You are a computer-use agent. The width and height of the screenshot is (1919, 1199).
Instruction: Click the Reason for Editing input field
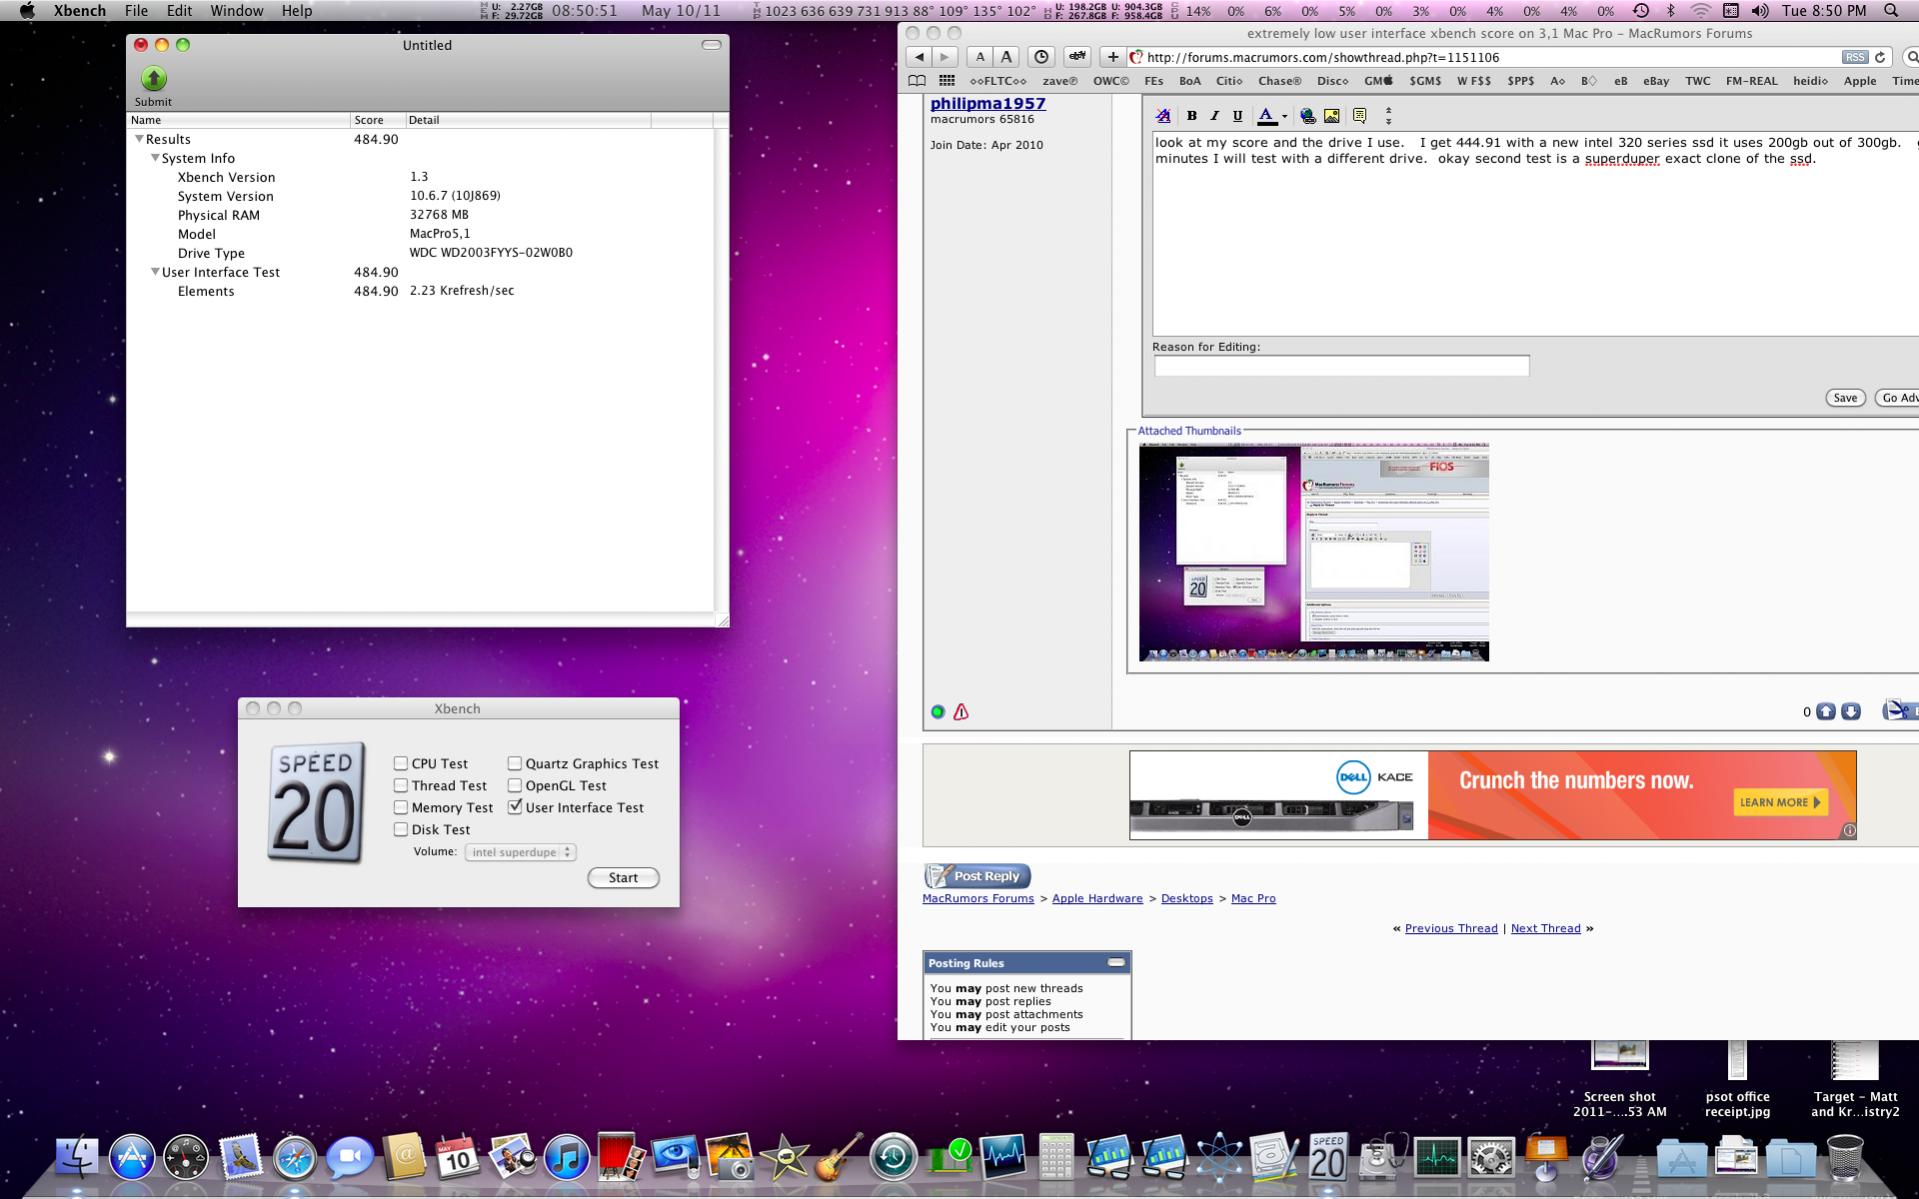[1341, 366]
